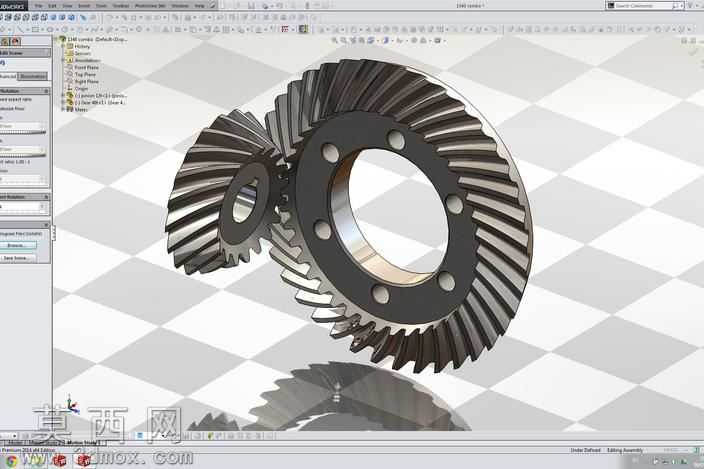704x469 pixels.
Task: Open the Tools menu
Action: (x=101, y=6)
